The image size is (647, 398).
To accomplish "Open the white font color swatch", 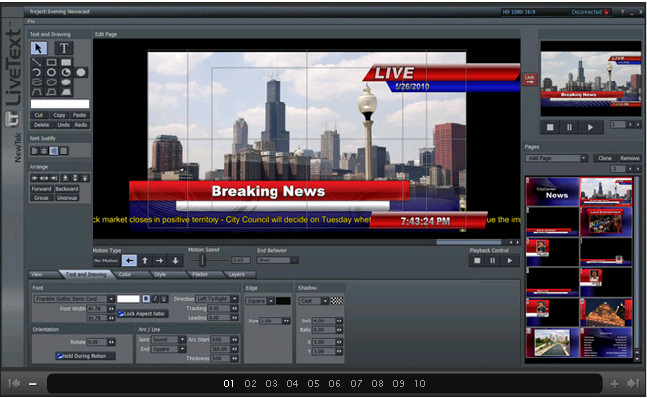I will click(128, 299).
